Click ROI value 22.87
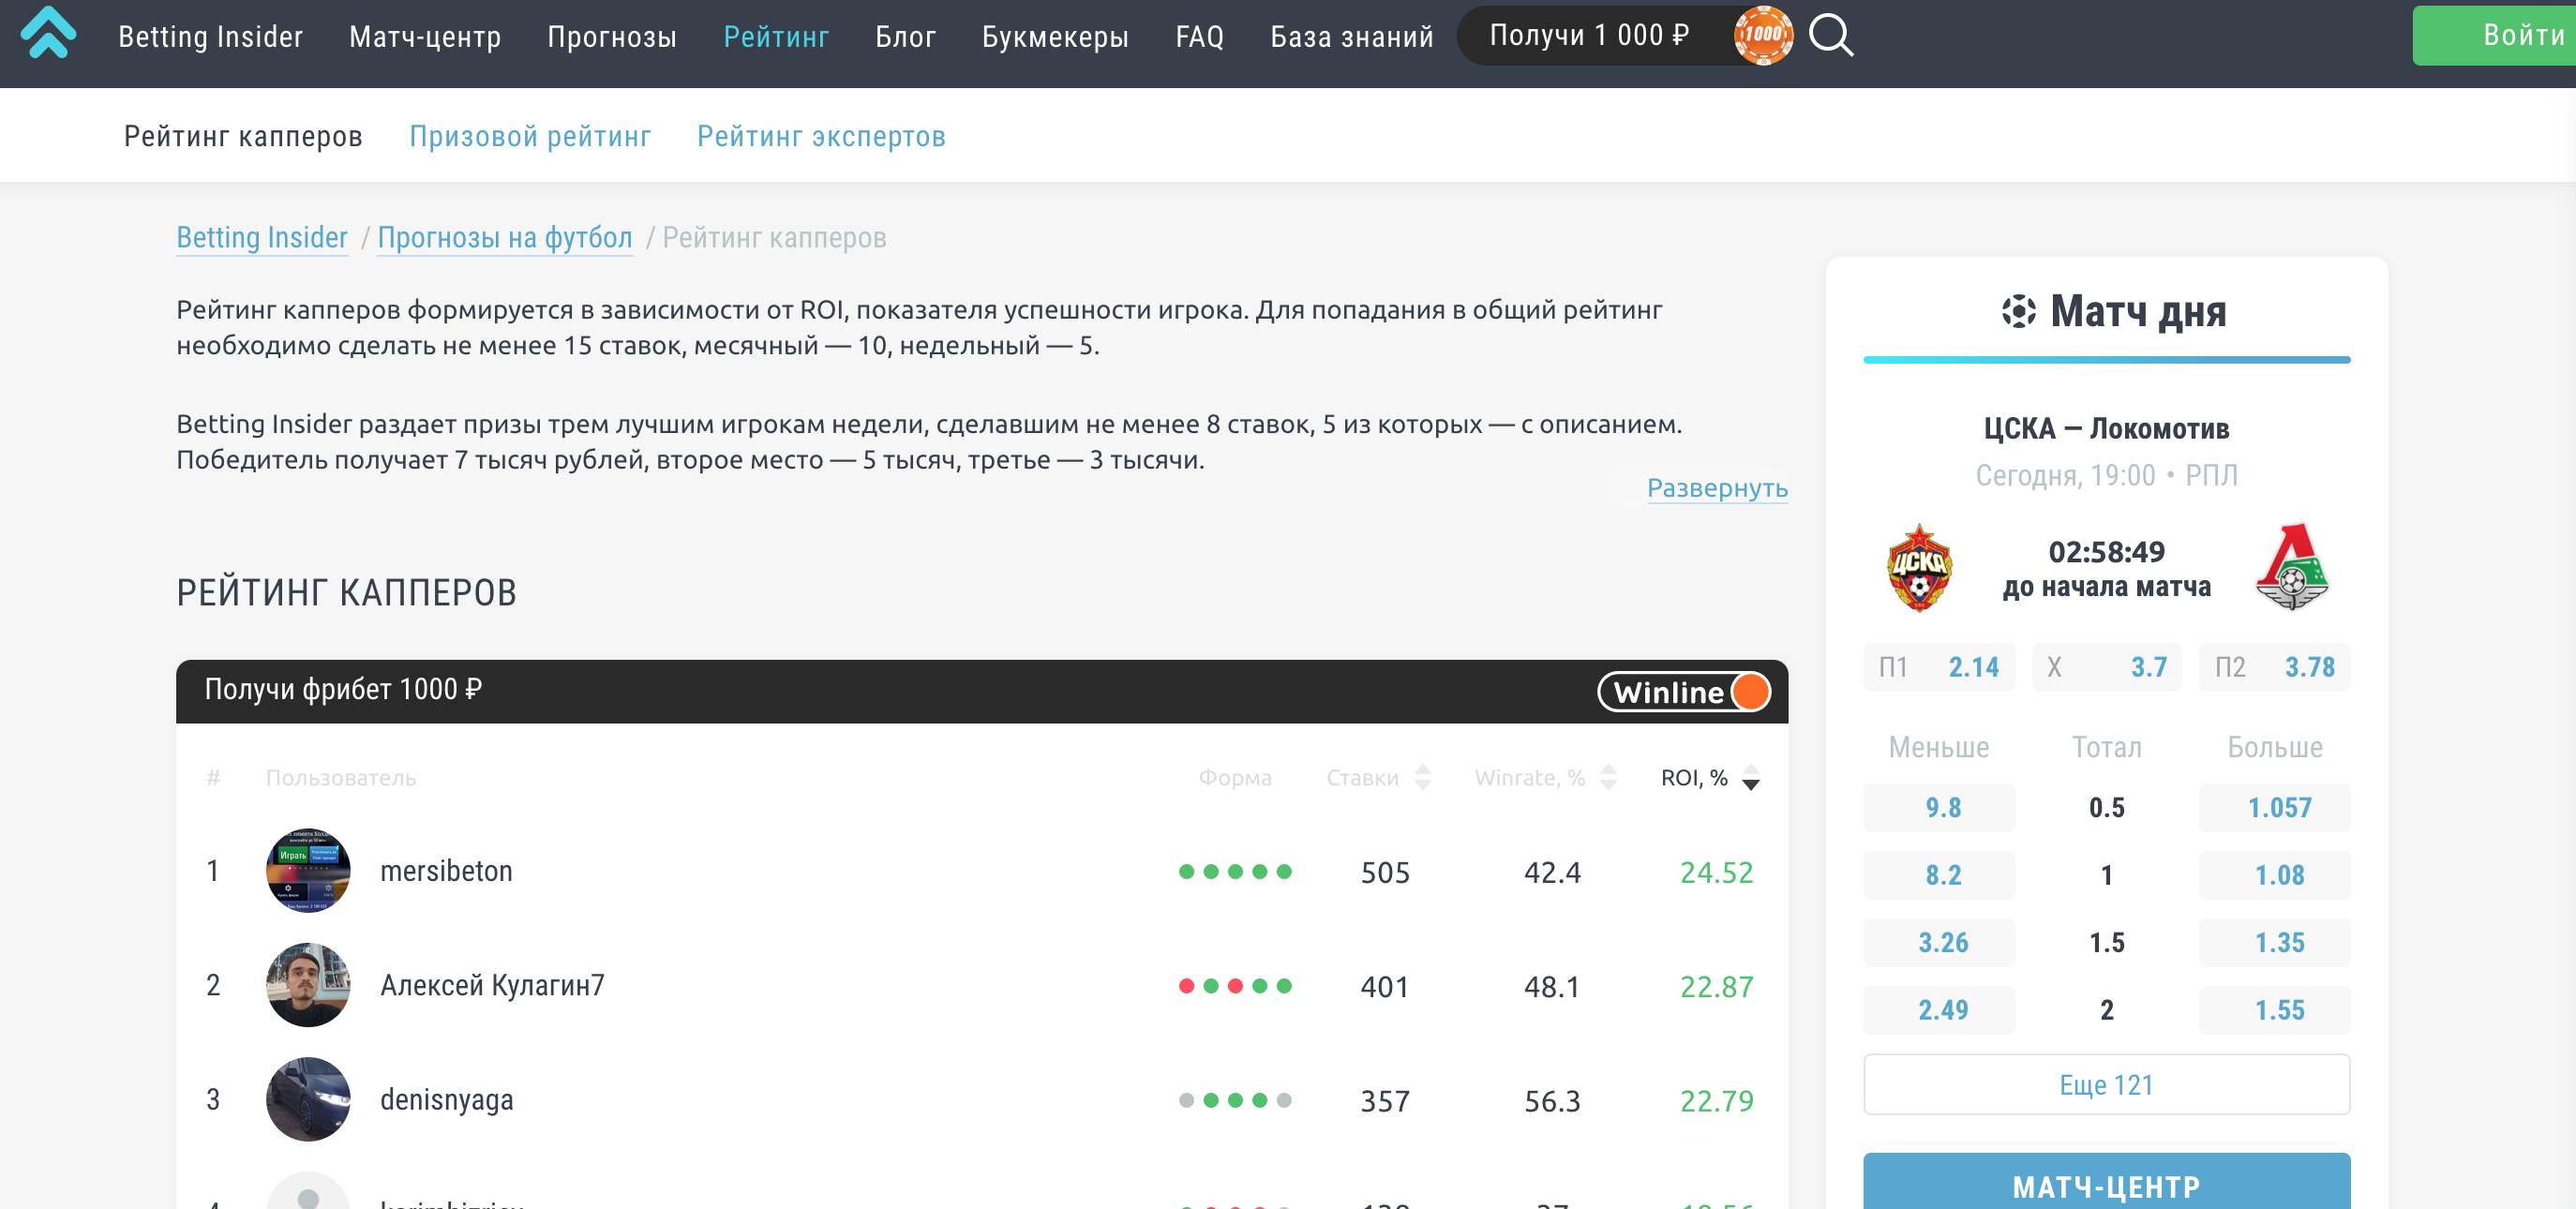This screenshot has width=2576, height=1209. (x=1716, y=986)
